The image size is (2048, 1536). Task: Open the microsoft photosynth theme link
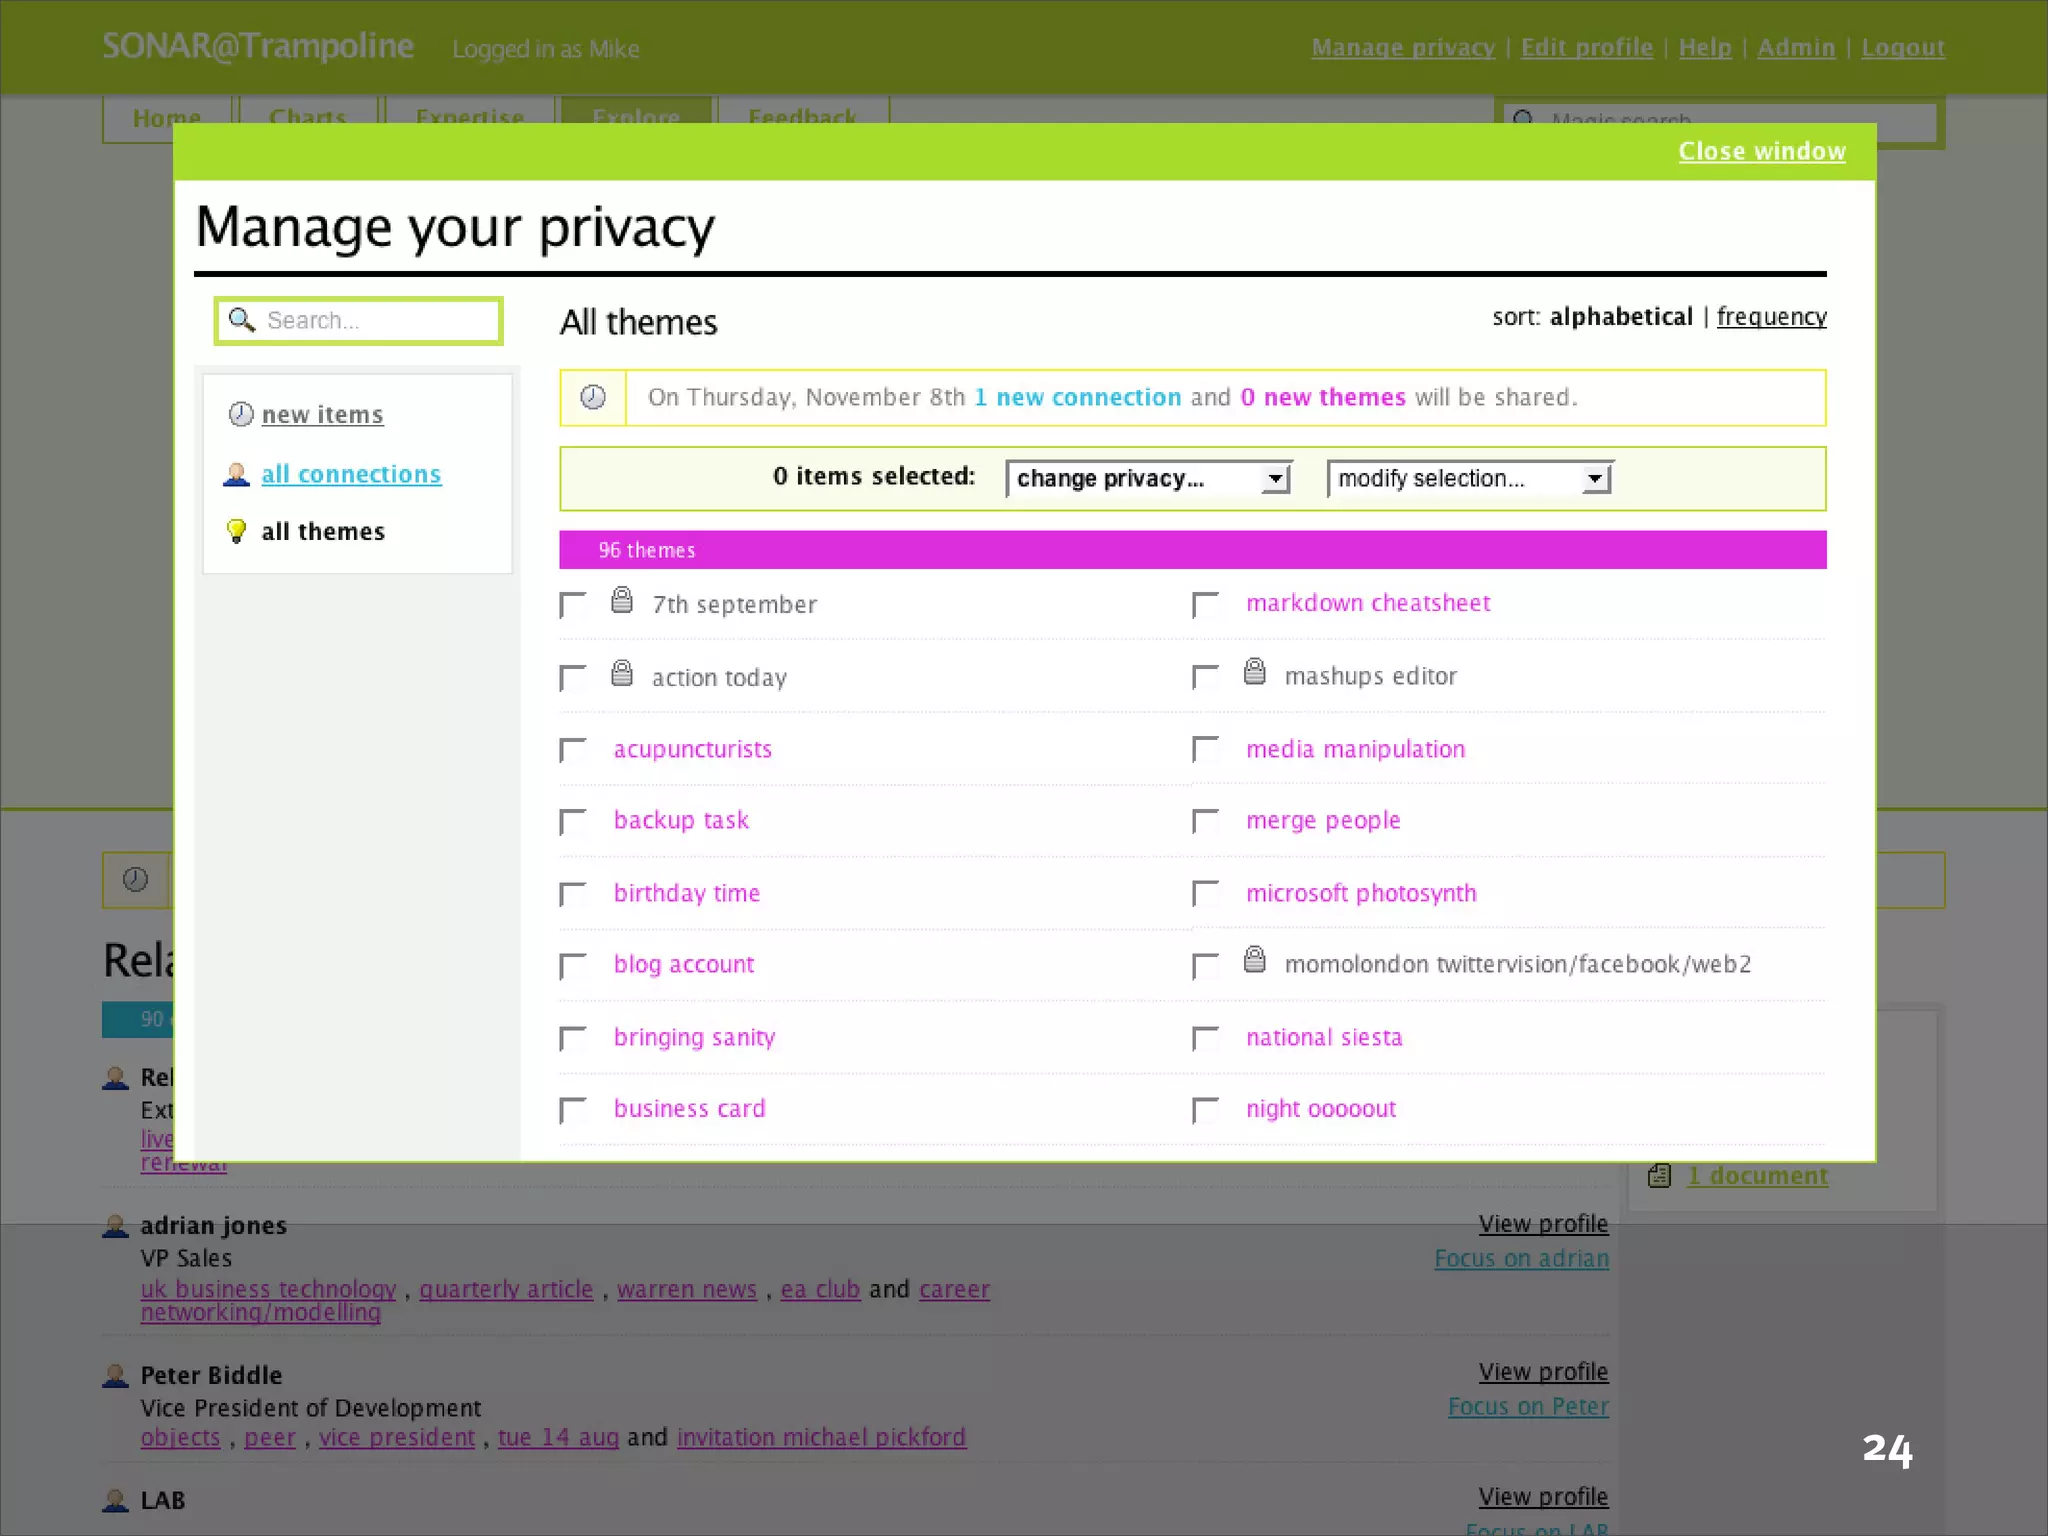pyautogui.click(x=1360, y=893)
